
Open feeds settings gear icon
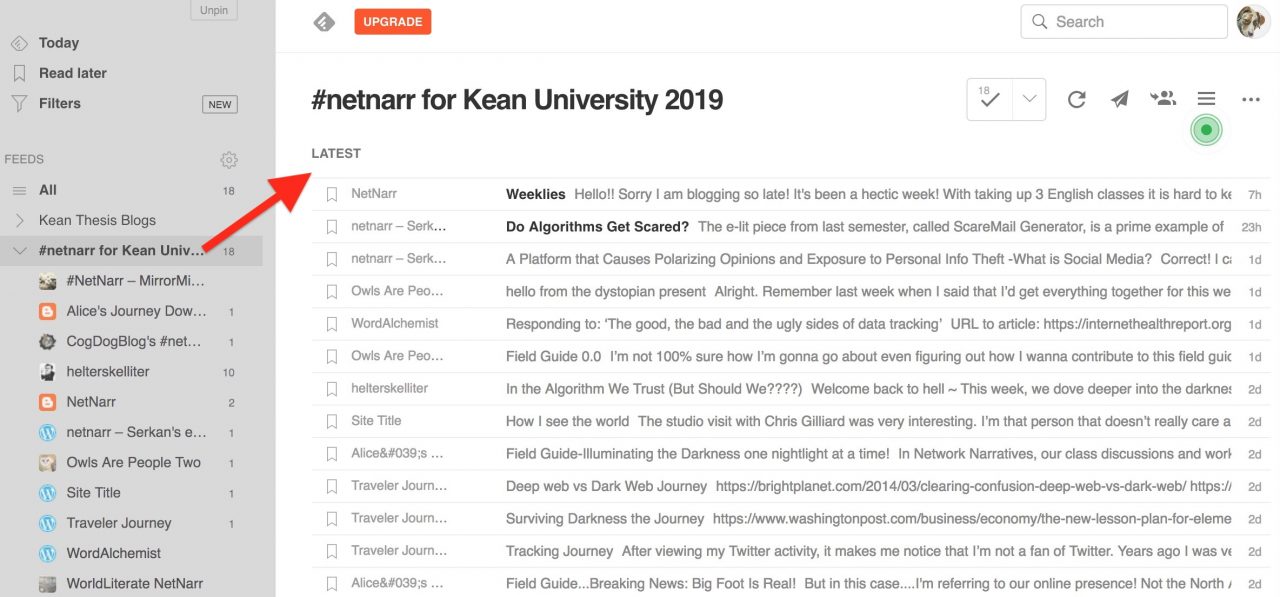click(x=229, y=160)
